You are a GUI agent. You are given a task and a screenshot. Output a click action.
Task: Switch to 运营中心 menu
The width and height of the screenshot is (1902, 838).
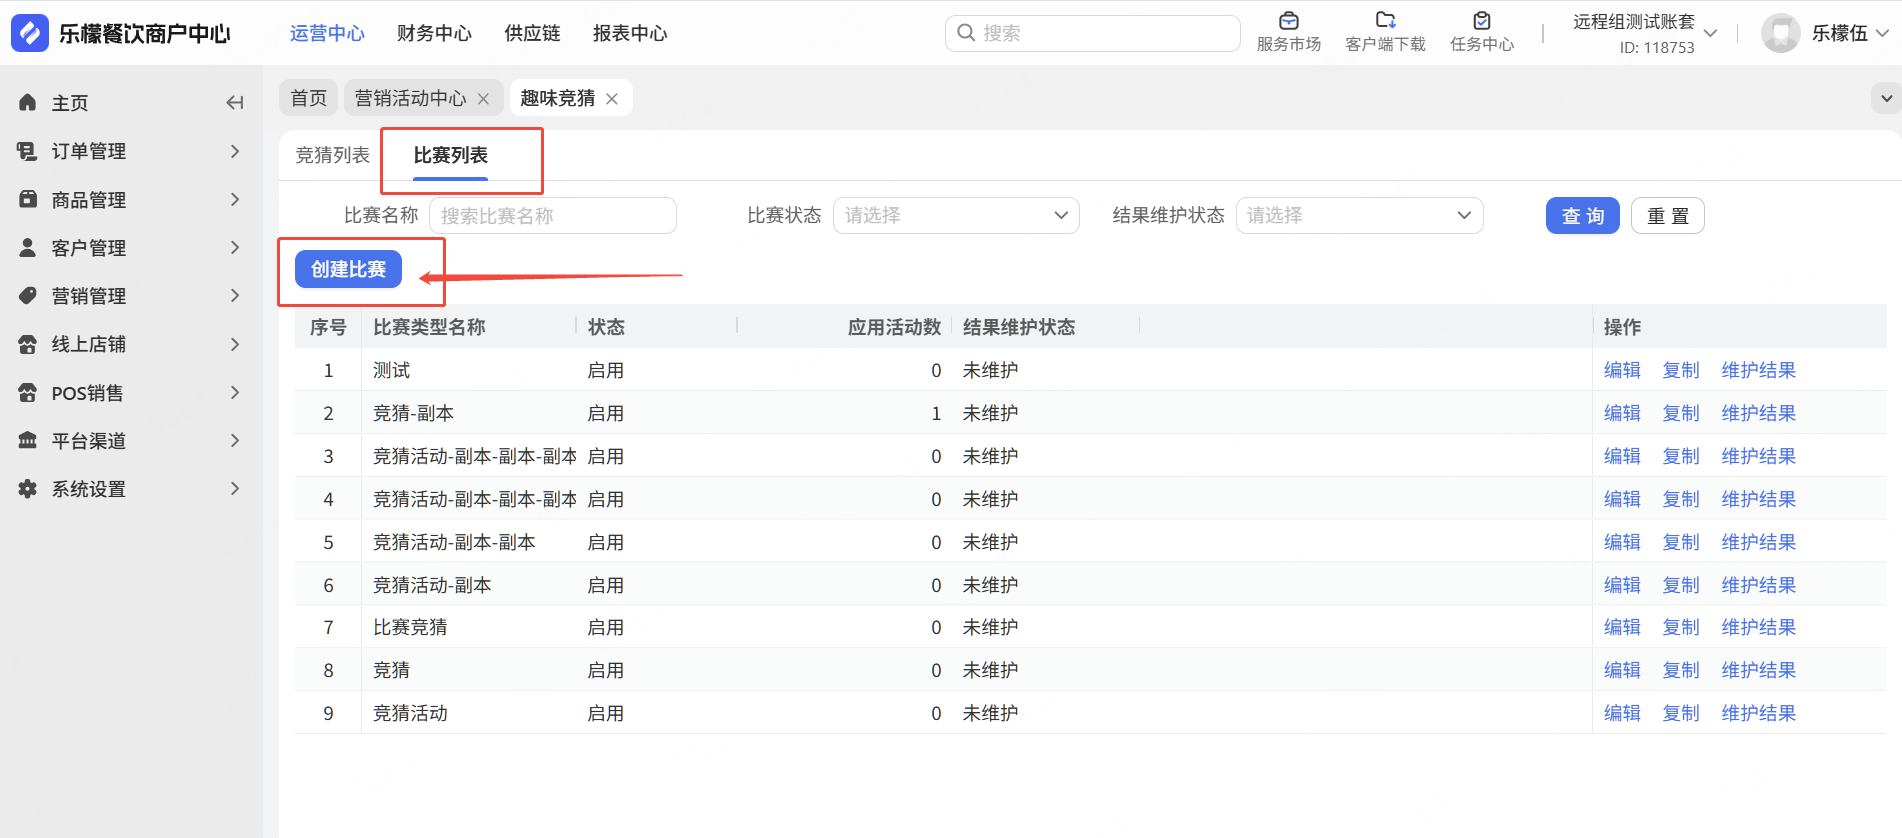point(327,33)
